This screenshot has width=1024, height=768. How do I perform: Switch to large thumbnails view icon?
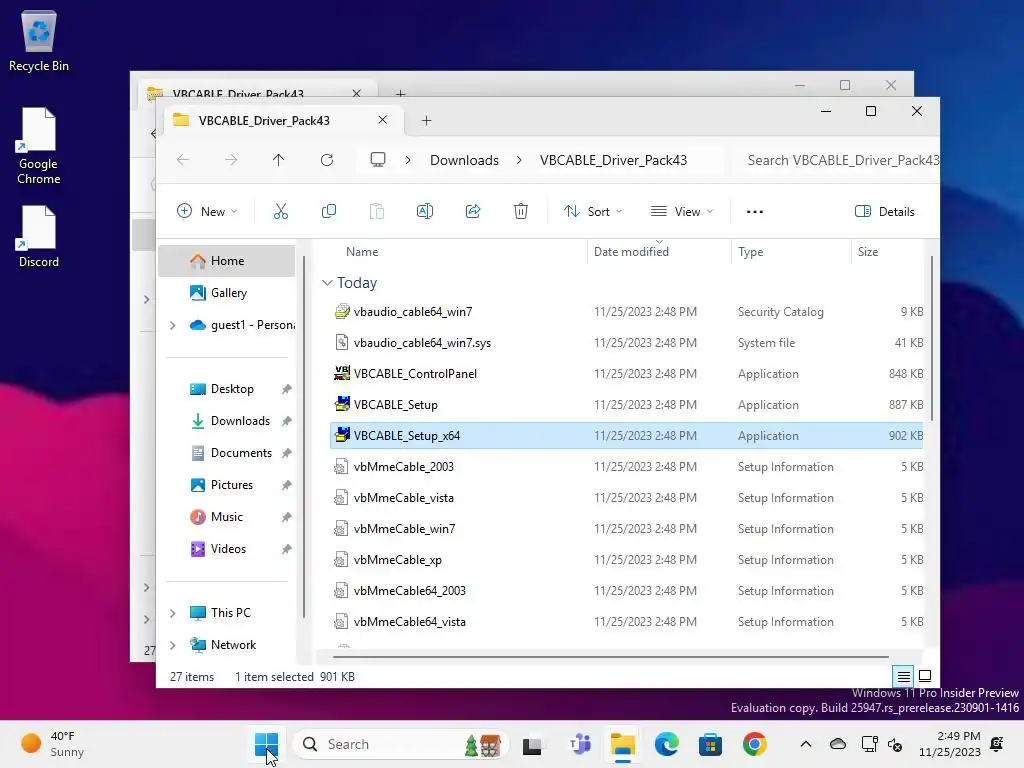925,676
